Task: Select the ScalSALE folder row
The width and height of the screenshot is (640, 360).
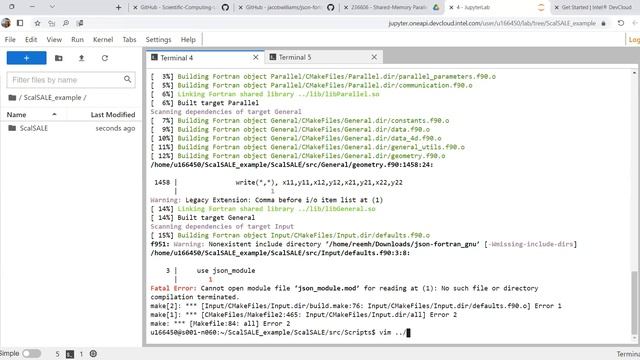Action: 71,128
